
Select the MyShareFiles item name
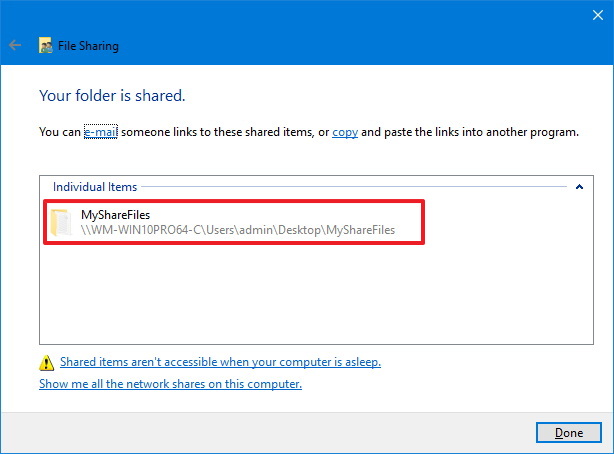[x=116, y=215]
